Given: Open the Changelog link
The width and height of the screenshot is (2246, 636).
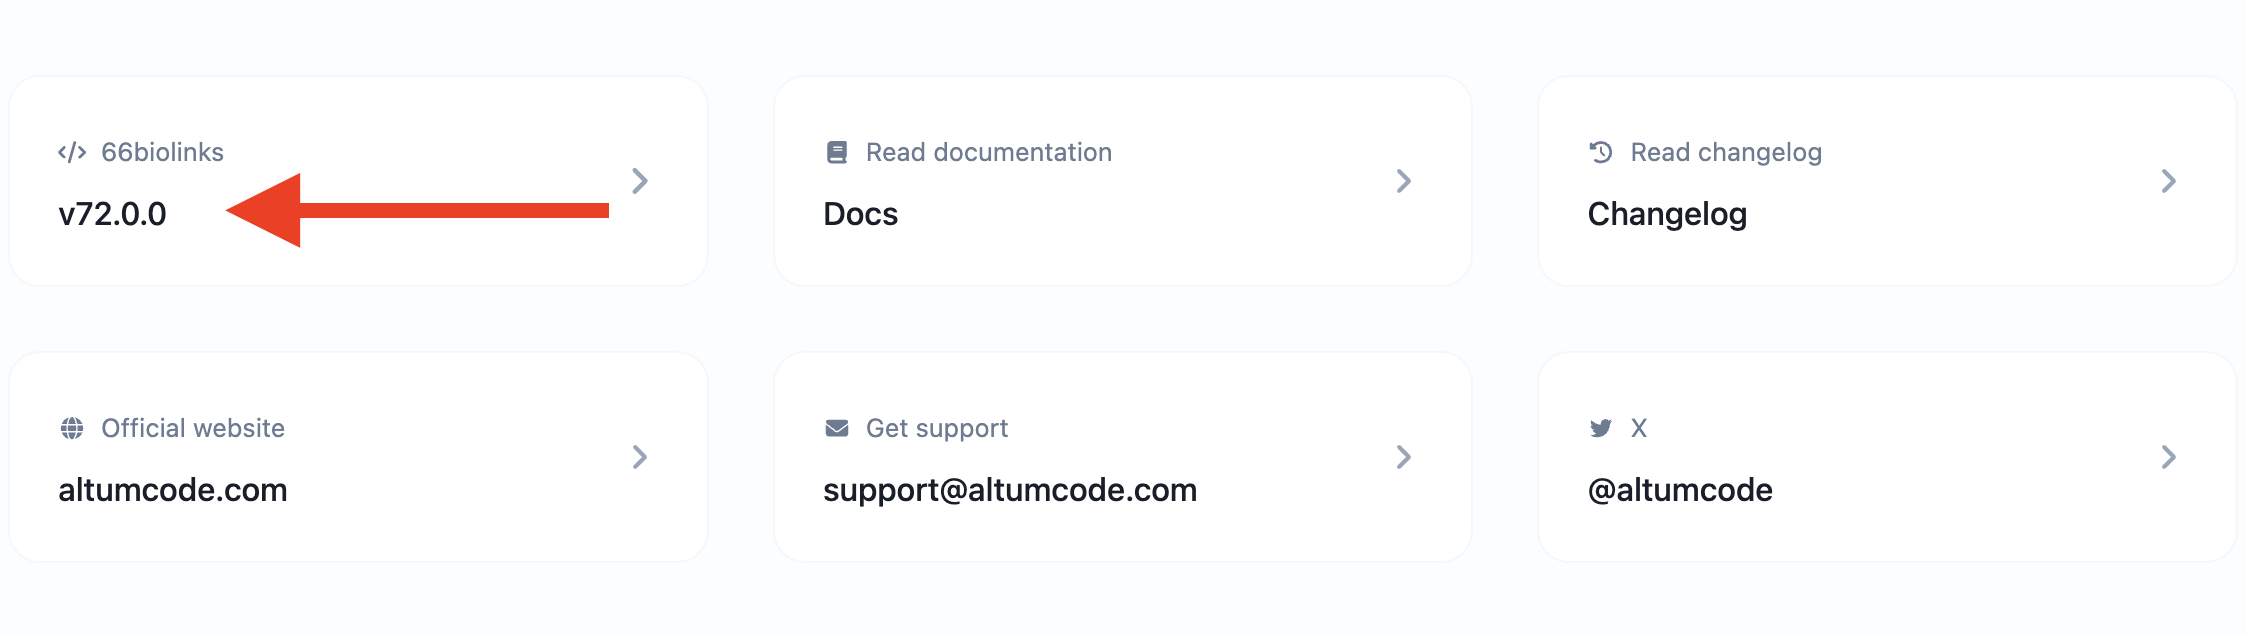Looking at the screenshot, I should (x=1667, y=214).
